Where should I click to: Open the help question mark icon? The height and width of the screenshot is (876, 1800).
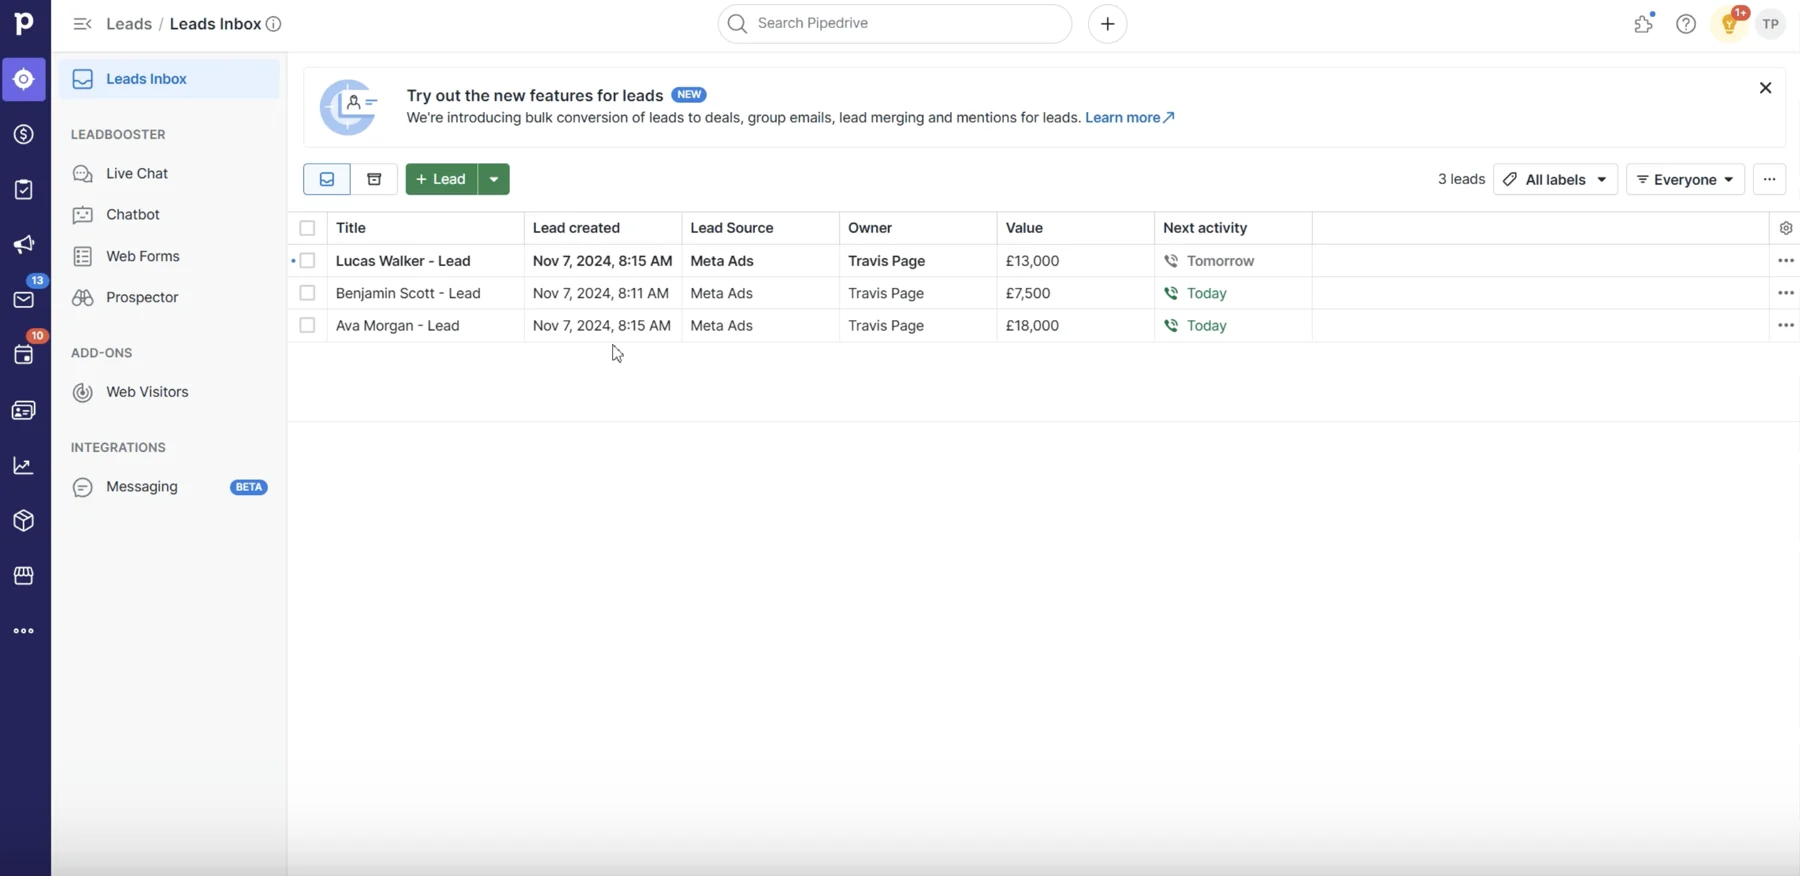(1686, 24)
